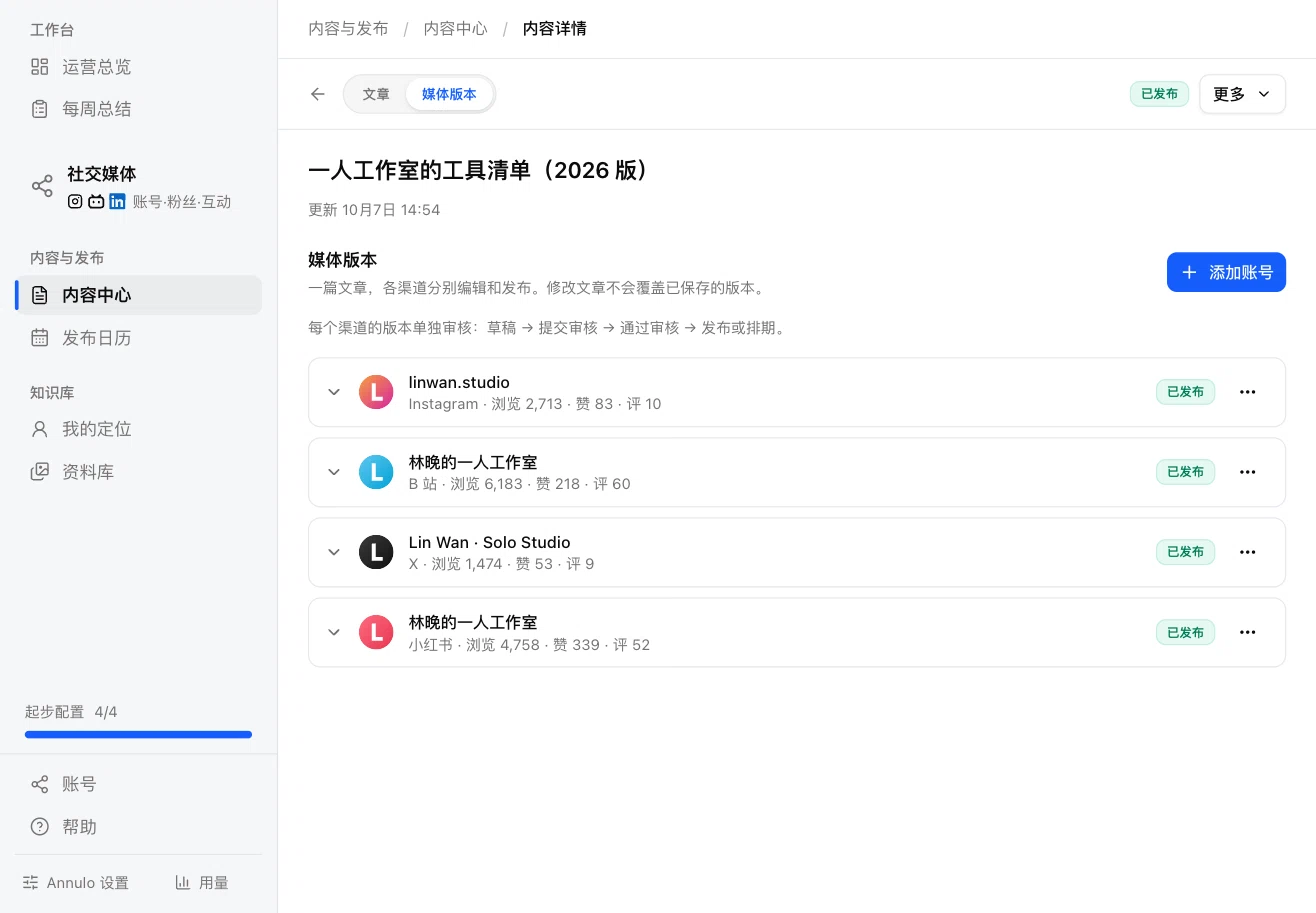Click the 账号 share icon in the sidebar footer
The width and height of the screenshot is (1316, 913).
tap(40, 784)
